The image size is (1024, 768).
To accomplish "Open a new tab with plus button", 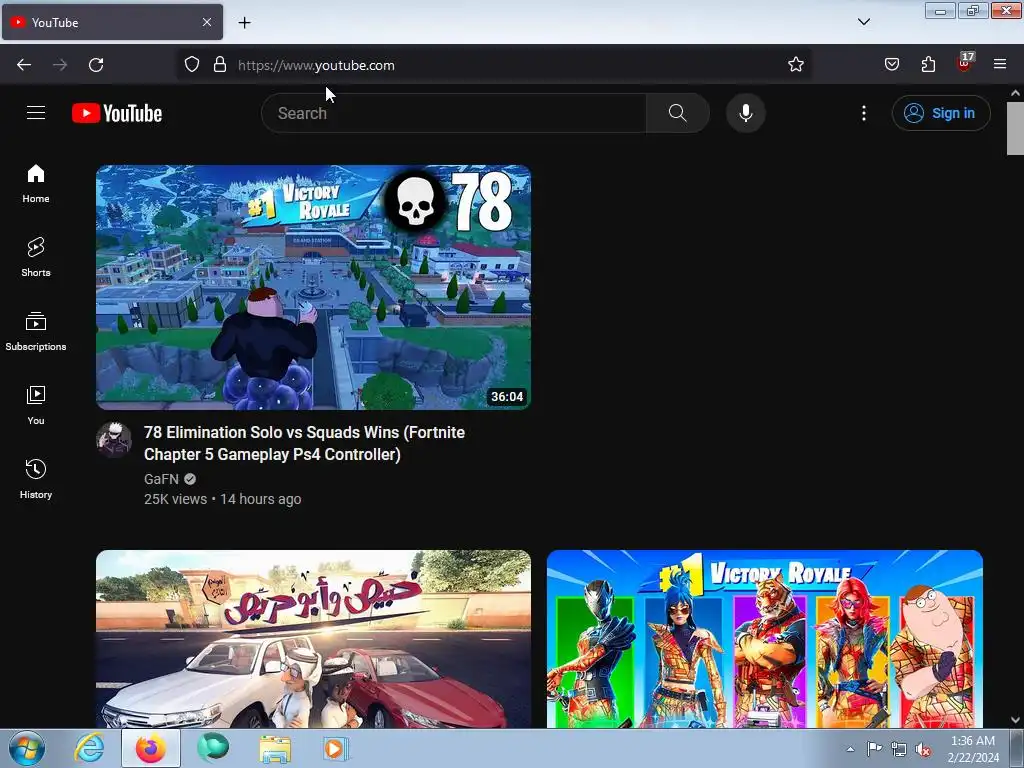I will click(x=244, y=23).
